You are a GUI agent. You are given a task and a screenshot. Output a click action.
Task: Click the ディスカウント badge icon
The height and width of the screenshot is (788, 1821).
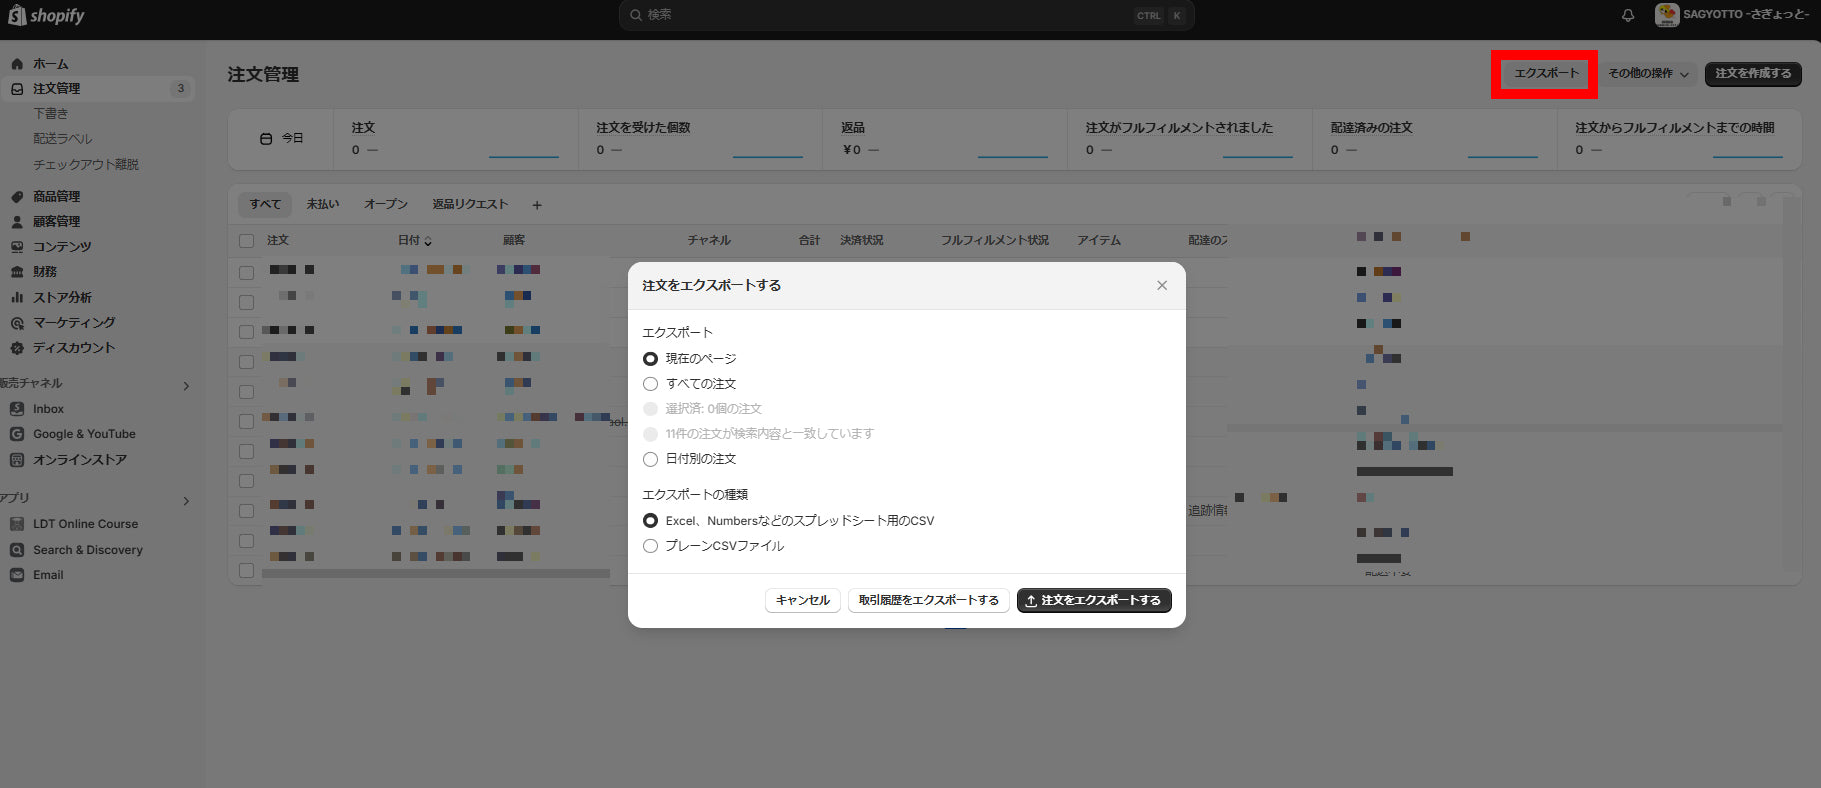coord(17,348)
